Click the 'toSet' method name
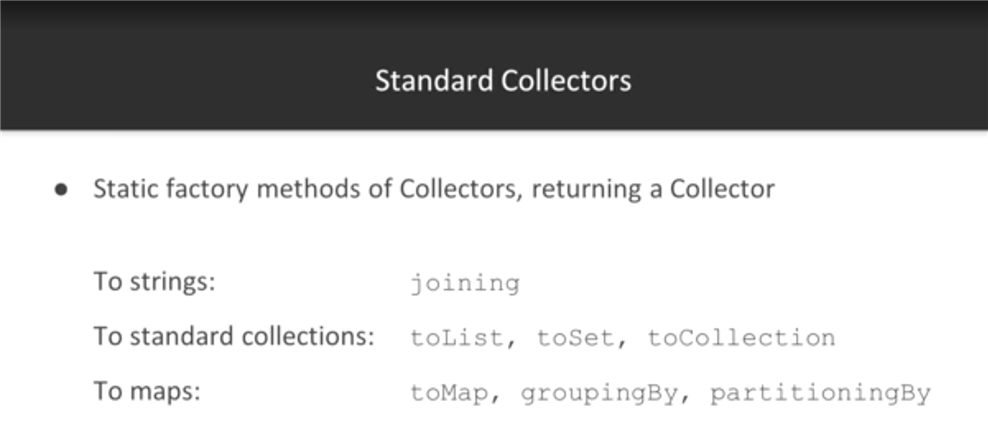 [x=576, y=338]
